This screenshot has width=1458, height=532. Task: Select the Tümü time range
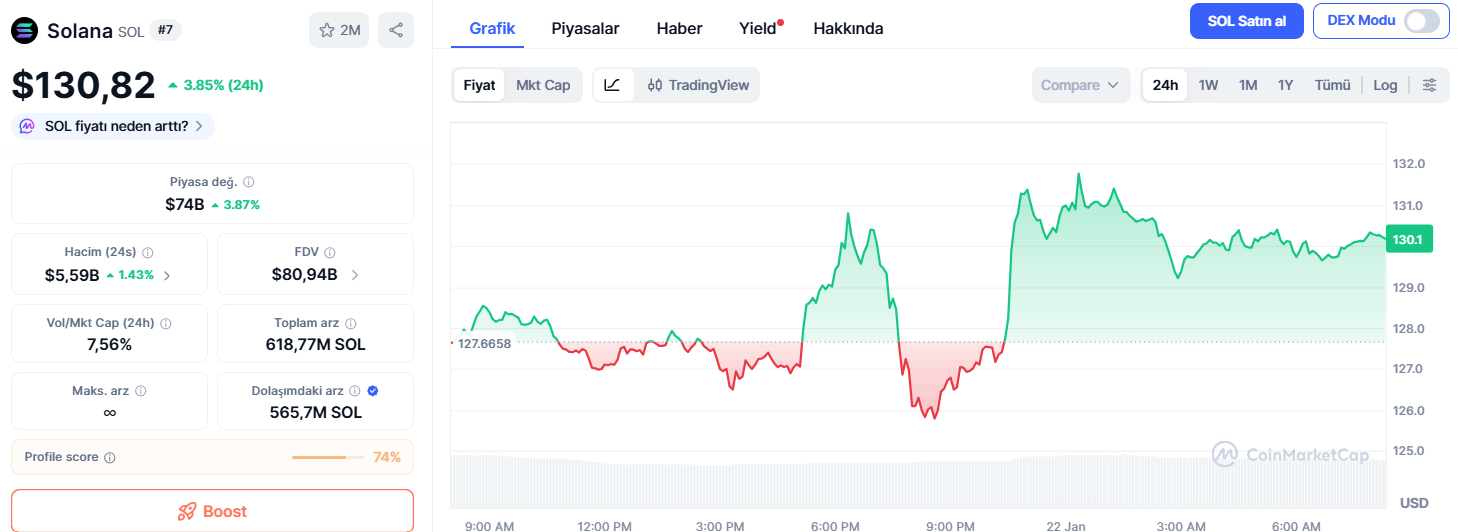(1332, 85)
